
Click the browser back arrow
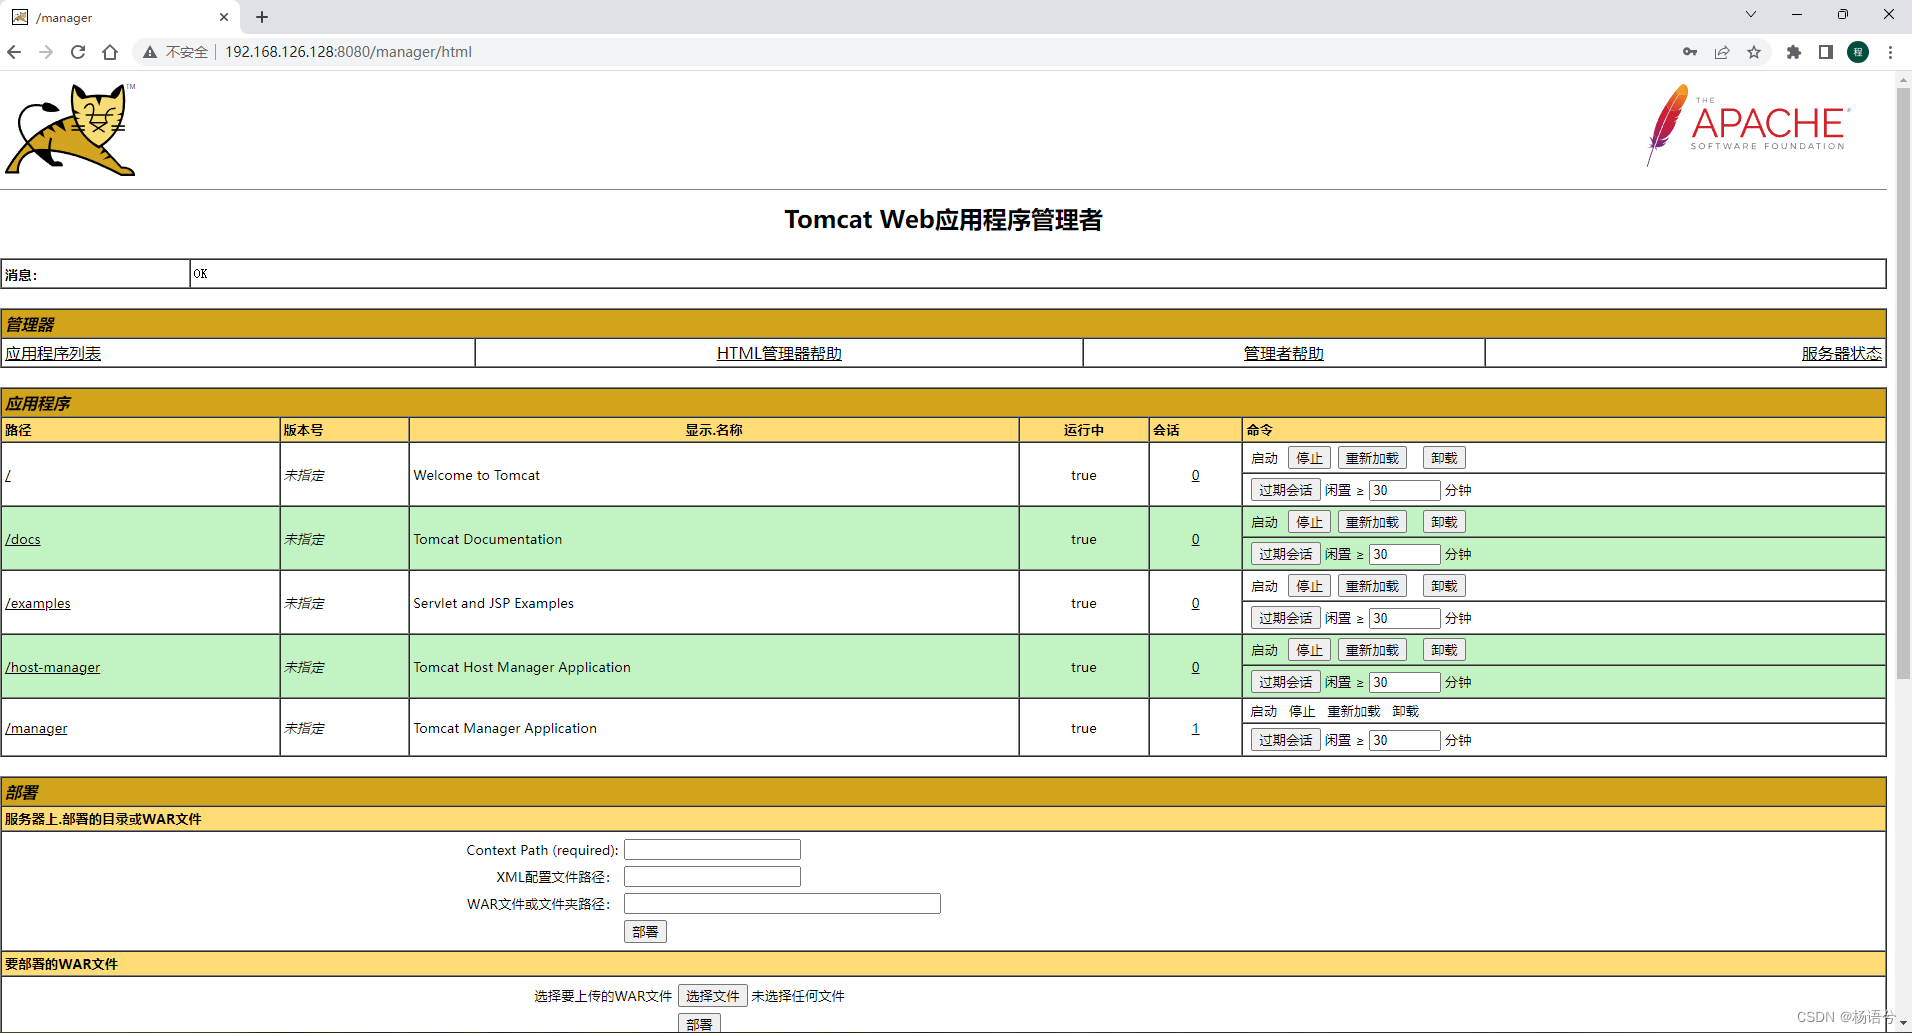coord(14,52)
